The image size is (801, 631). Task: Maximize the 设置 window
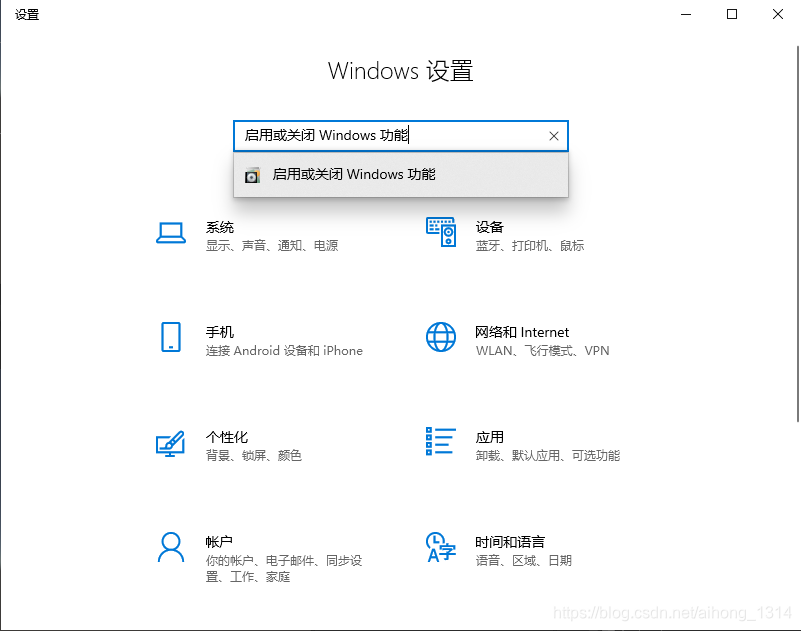click(x=732, y=14)
